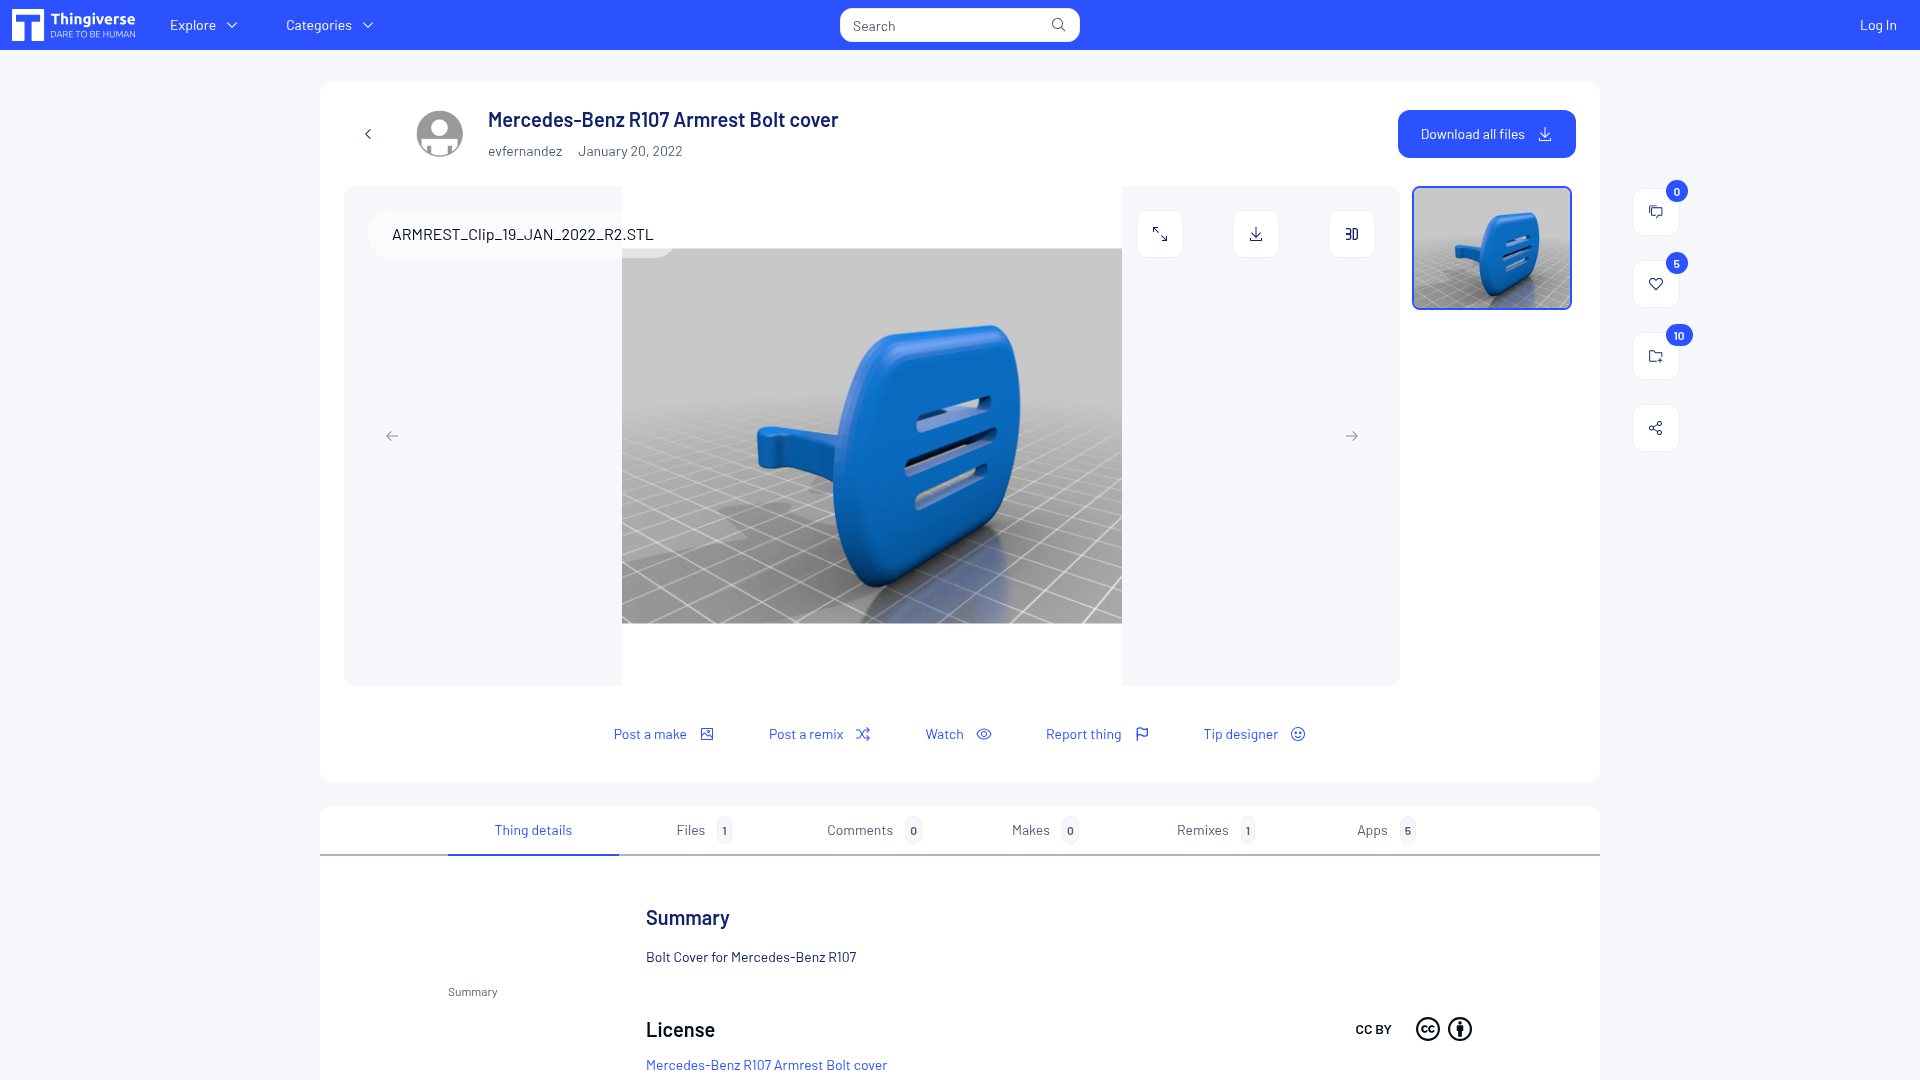Download the ARMREST Clip STL file icon

click(1256, 234)
